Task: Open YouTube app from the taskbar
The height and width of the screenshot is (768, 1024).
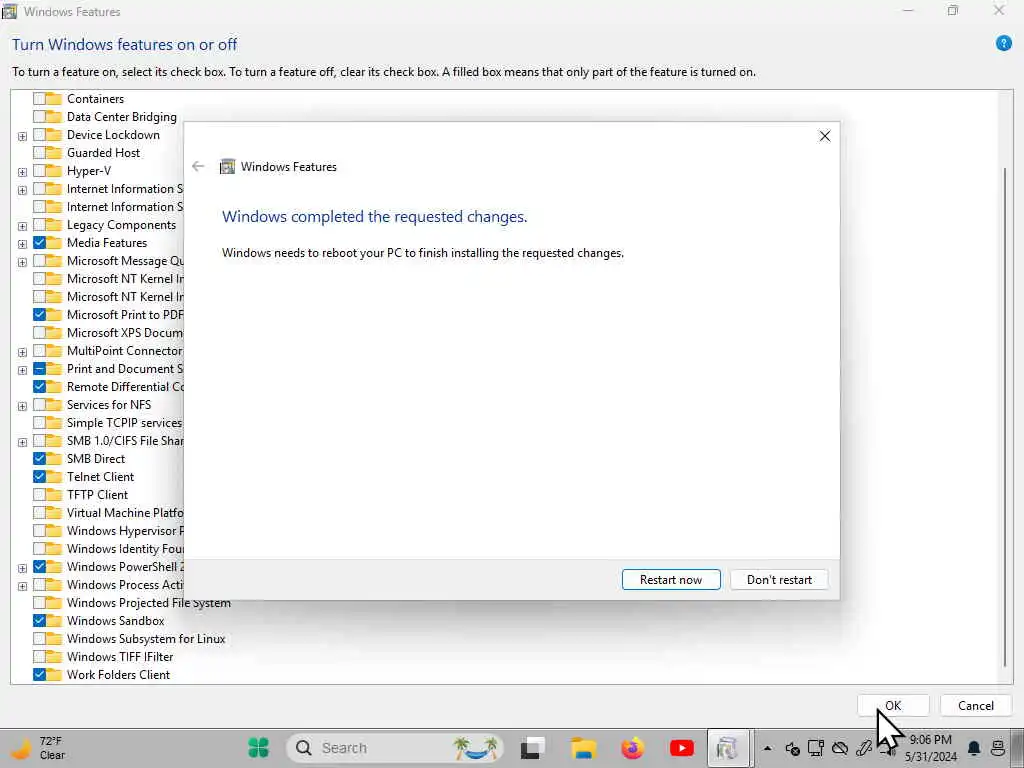Action: (682, 748)
